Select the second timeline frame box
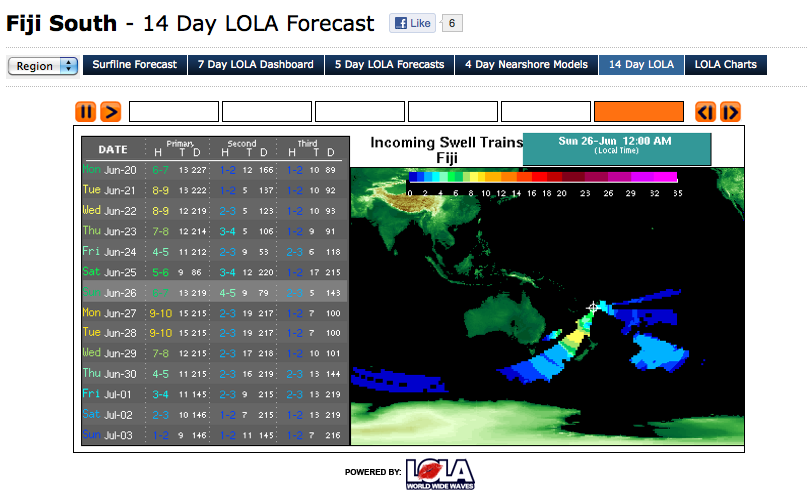The width and height of the screenshot is (807, 500). pyautogui.click(x=267, y=112)
